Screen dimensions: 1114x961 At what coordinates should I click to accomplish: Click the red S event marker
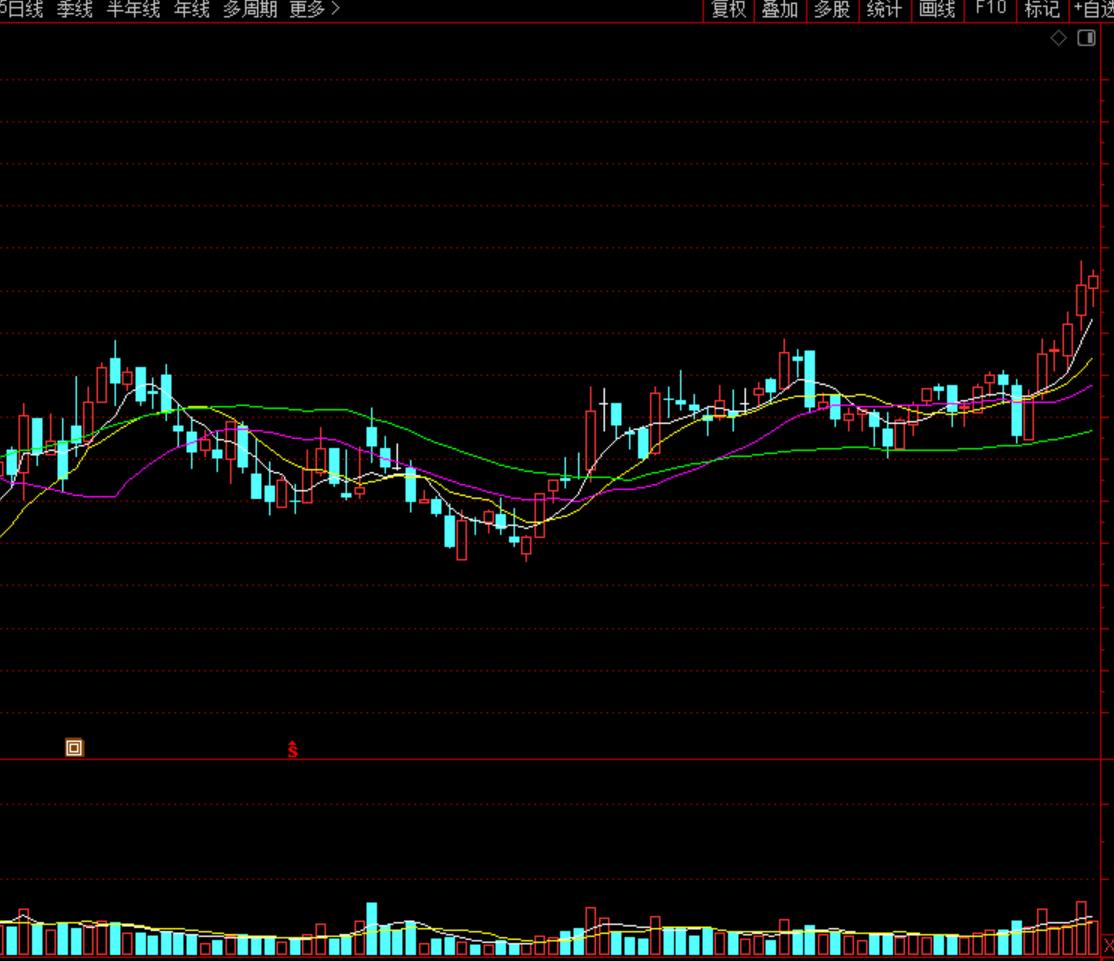click(x=293, y=749)
